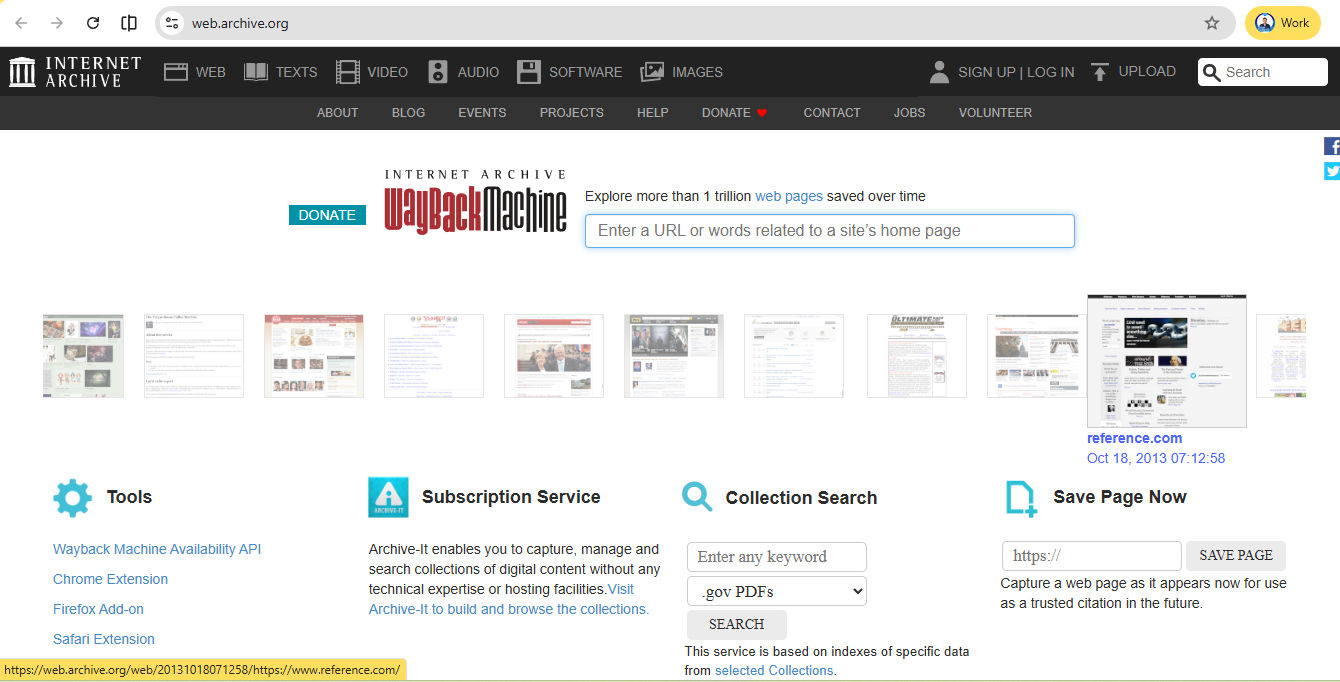Expand the .gov PDFs collection dropdown
1340x682 pixels.
click(x=776, y=591)
